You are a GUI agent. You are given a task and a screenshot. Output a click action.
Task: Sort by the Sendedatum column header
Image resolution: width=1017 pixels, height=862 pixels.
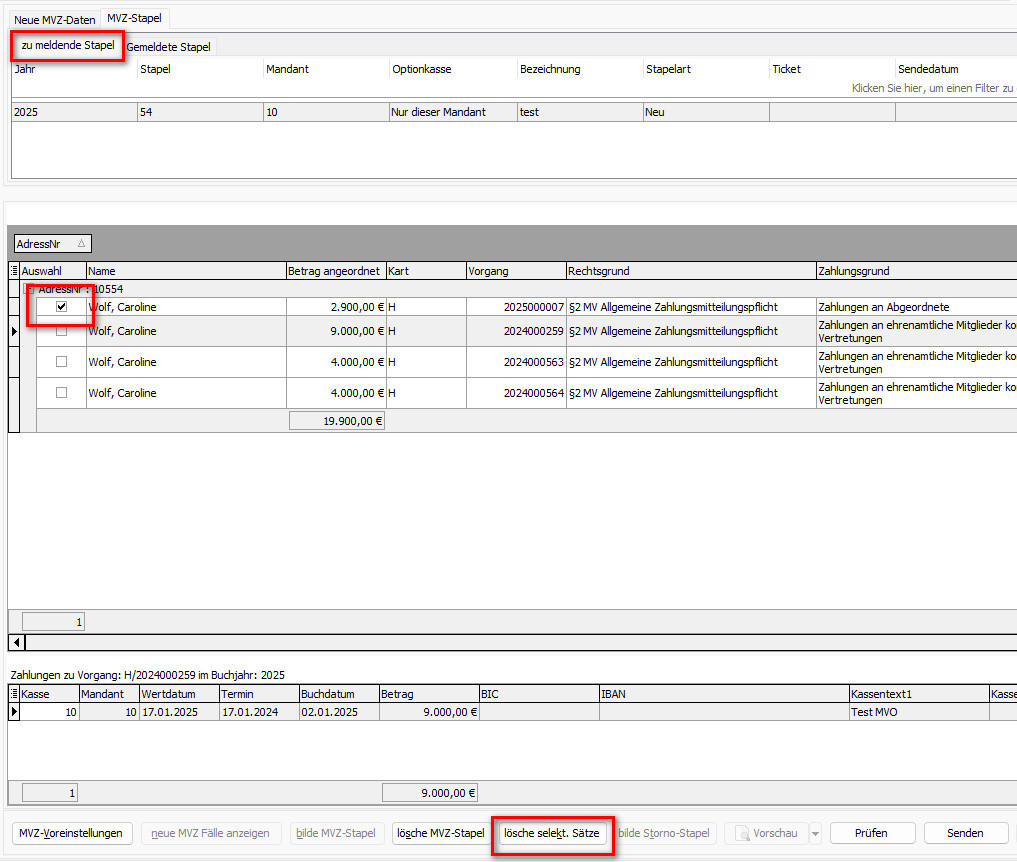(956, 69)
